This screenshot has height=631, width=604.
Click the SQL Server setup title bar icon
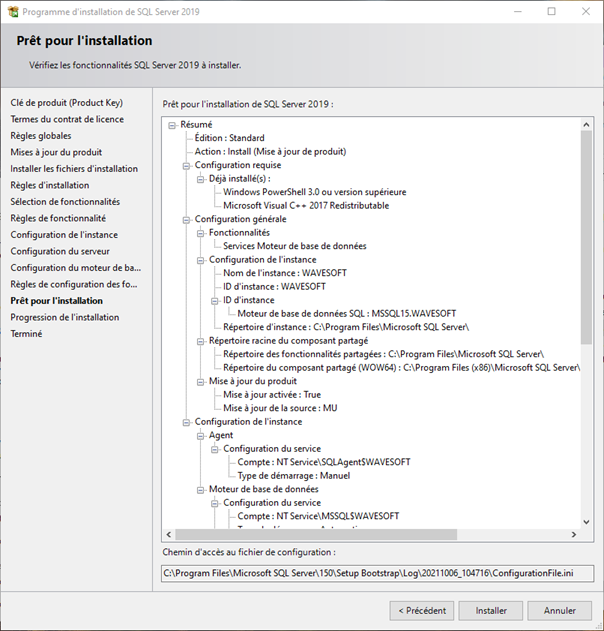(x=13, y=12)
